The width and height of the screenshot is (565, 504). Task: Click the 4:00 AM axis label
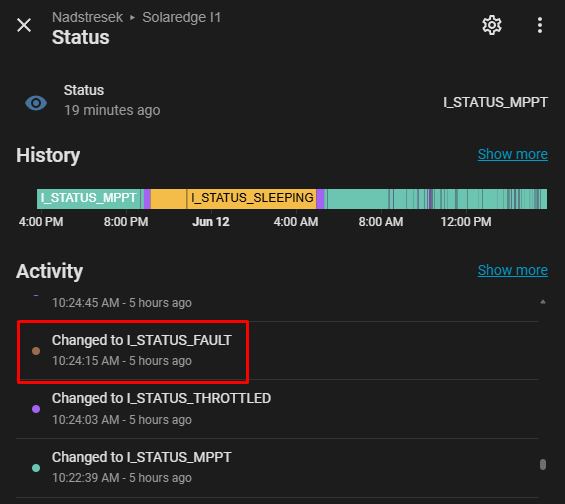[x=296, y=222]
